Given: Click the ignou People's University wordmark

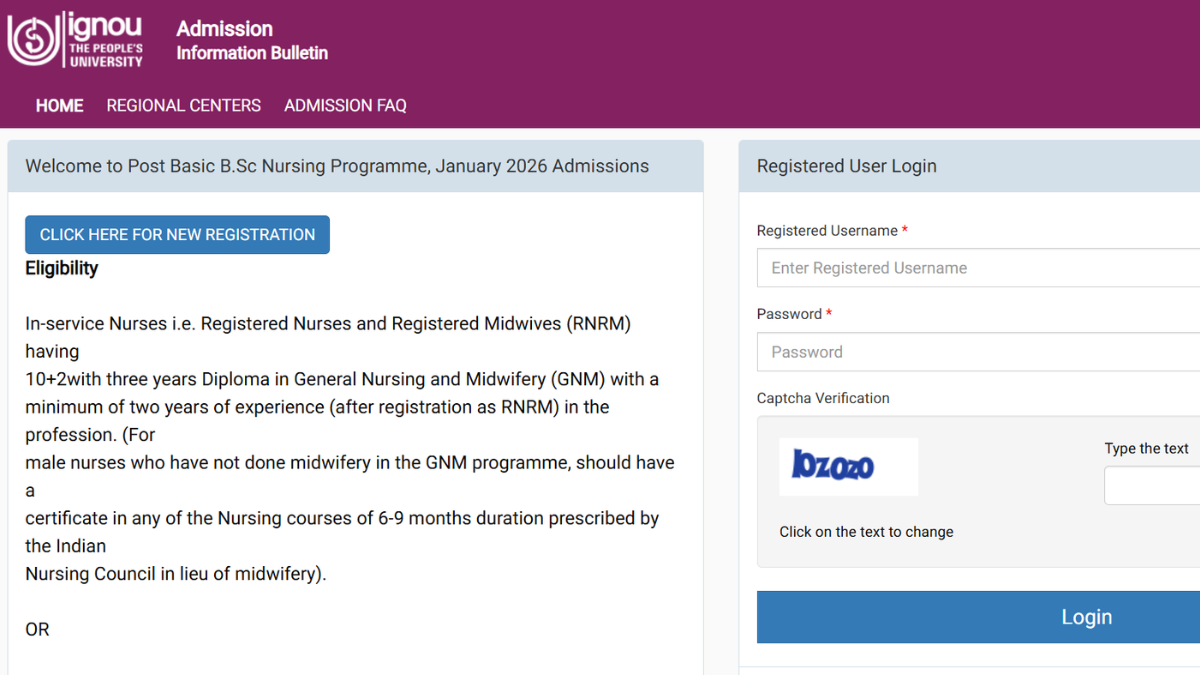Looking at the screenshot, I should [x=105, y=40].
